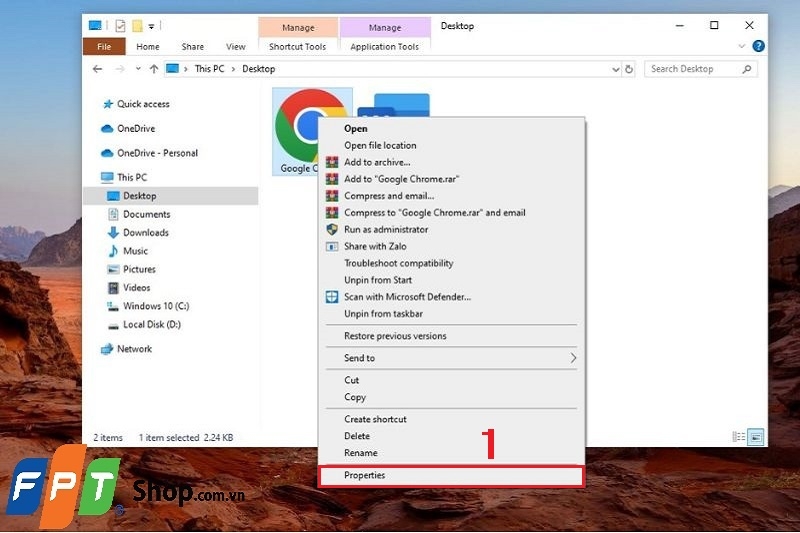Select Run as administrator

[x=451, y=230]
